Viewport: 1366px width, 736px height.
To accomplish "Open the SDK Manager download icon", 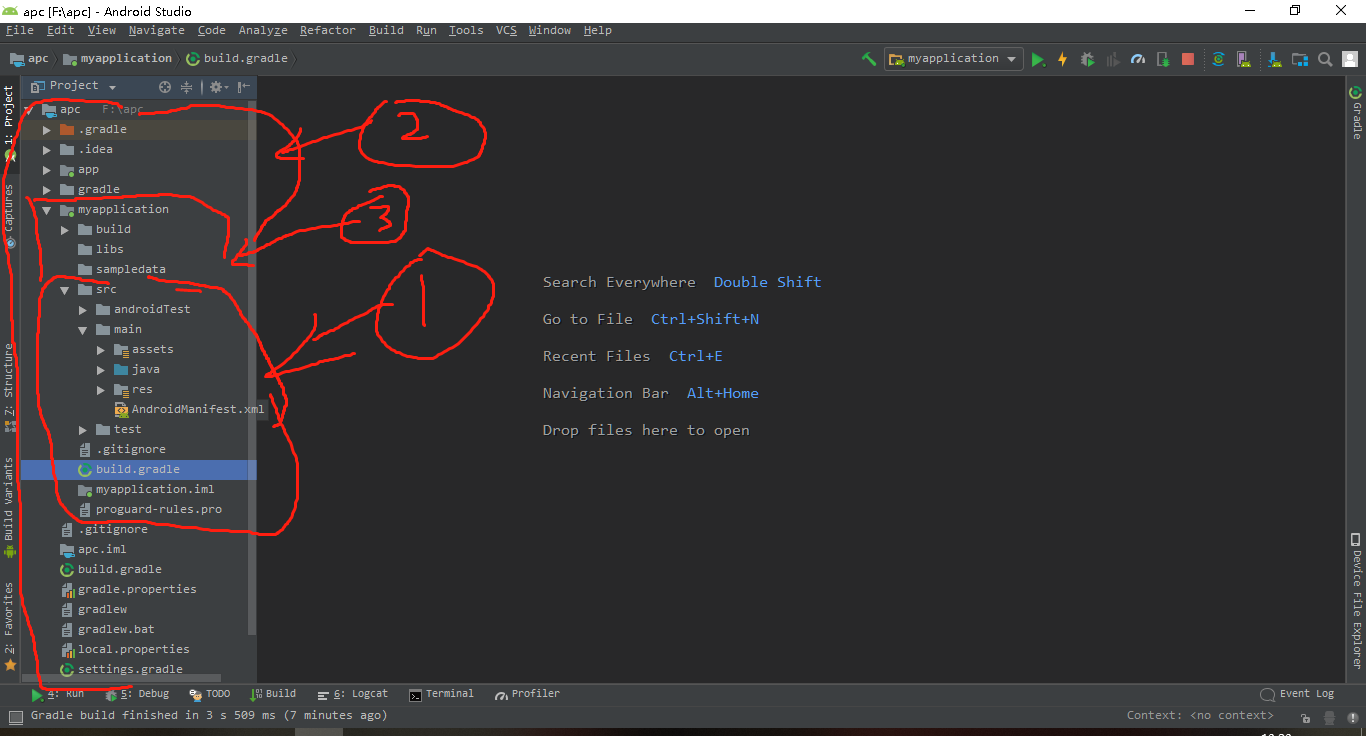I will click(1274, 59).
